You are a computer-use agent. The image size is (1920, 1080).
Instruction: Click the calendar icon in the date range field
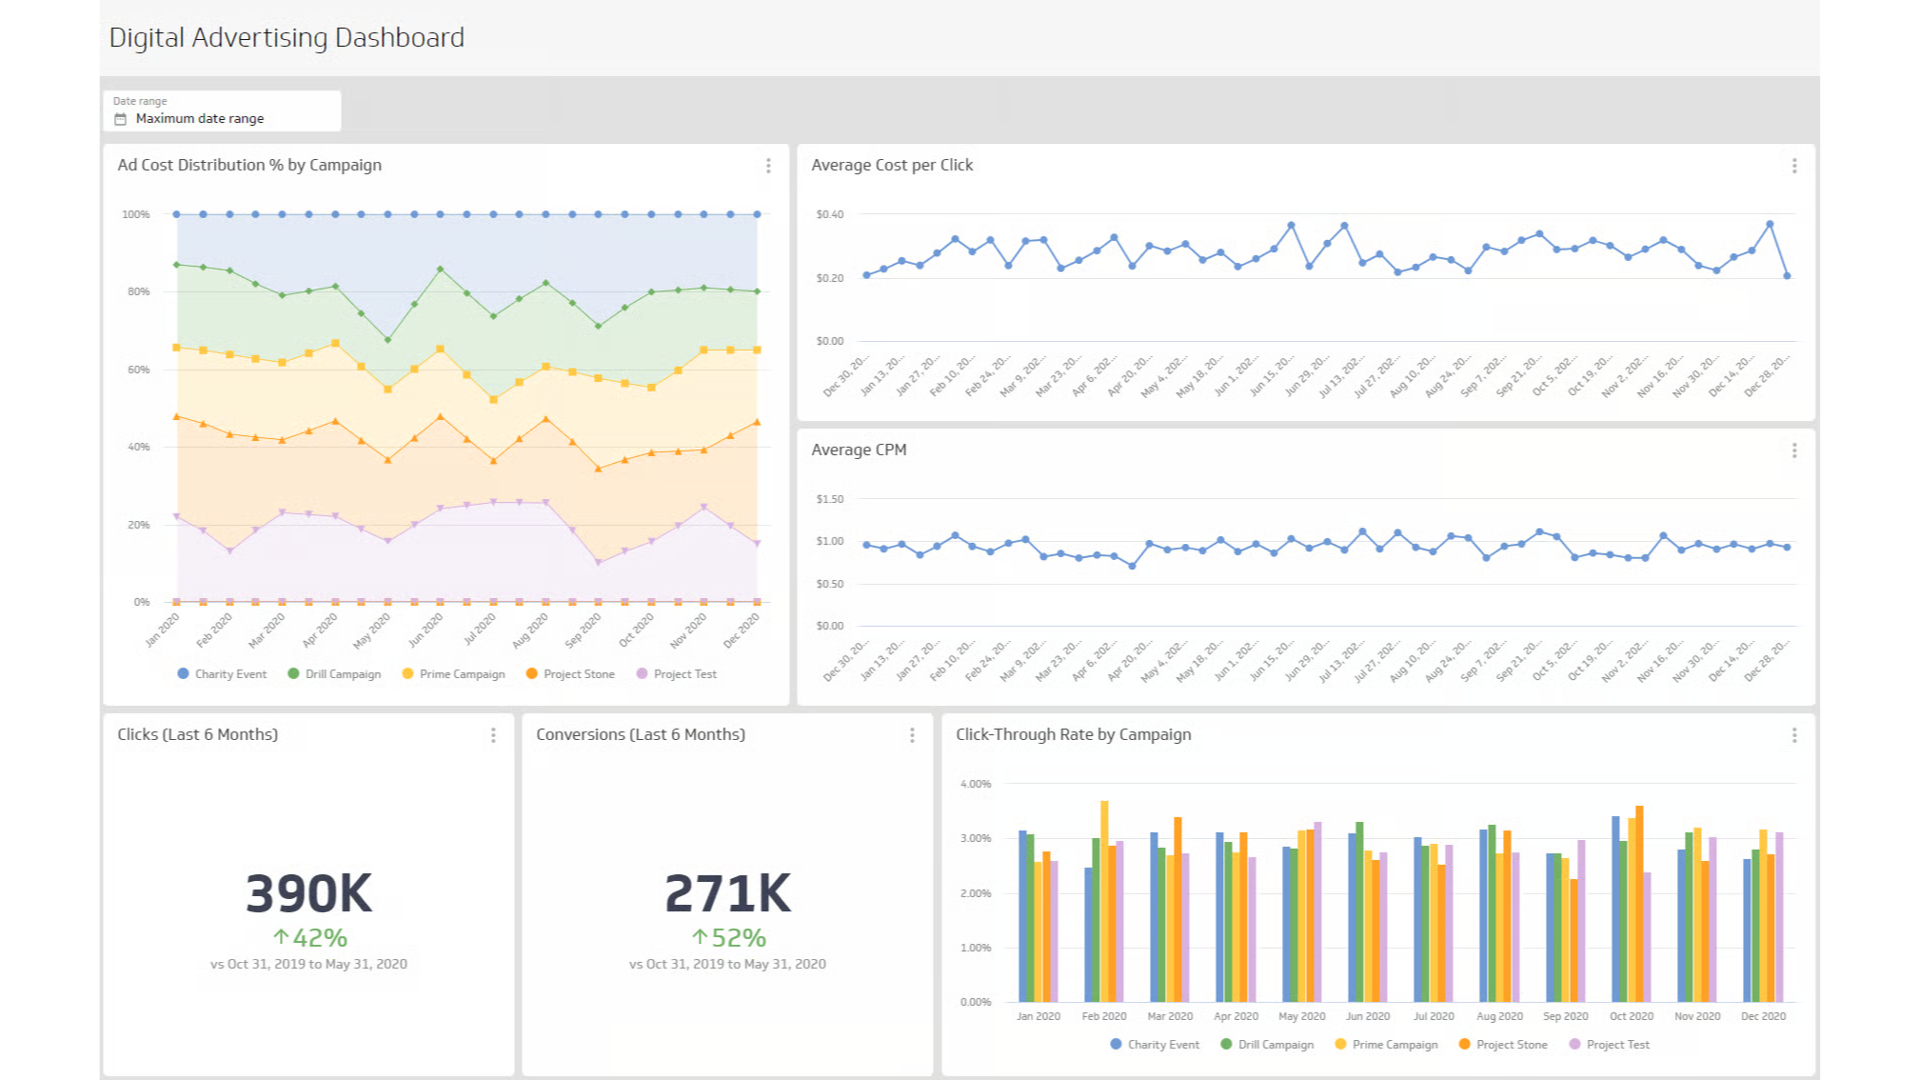(x=119, y=118)
